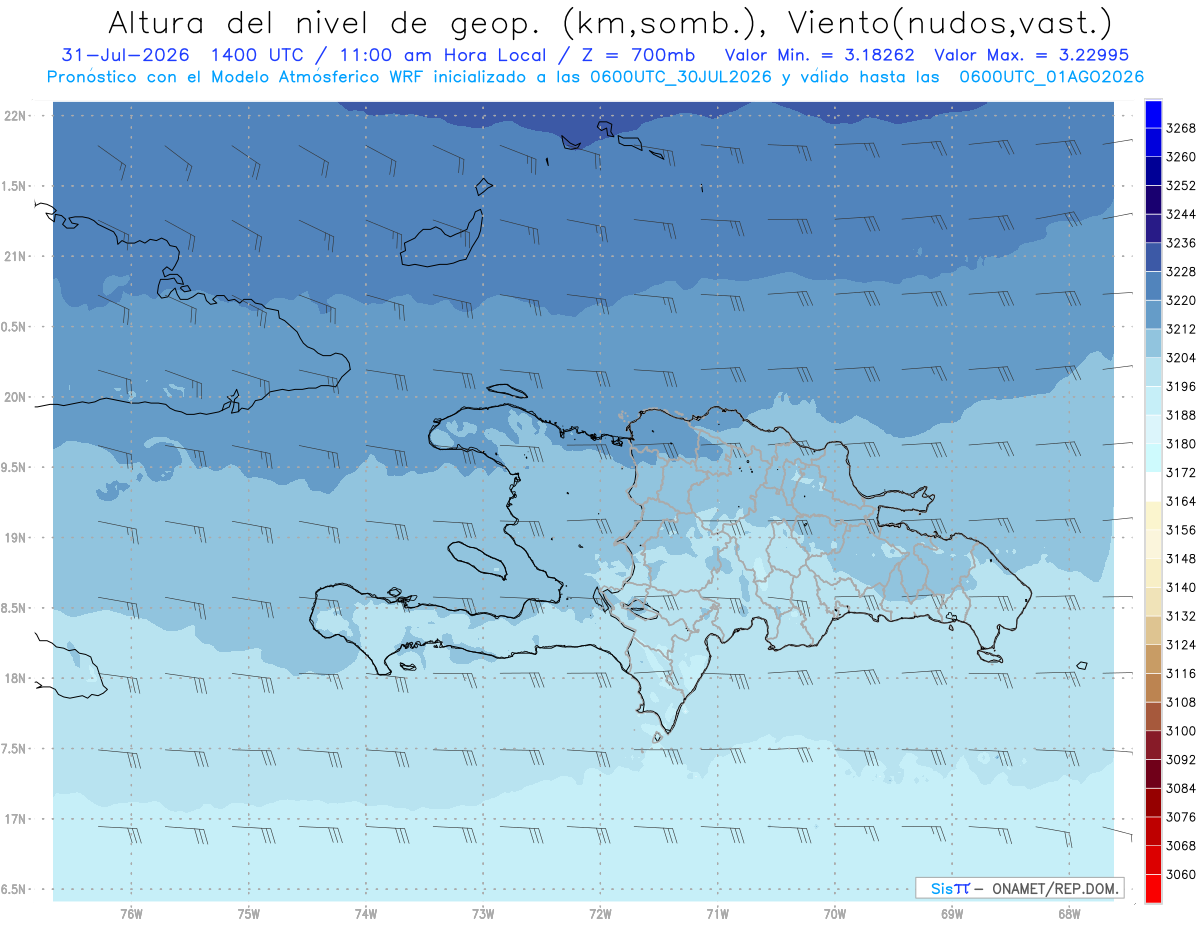The height and width of the screenshot is (927, 1200).
Task: Click the '1.5N' latitude label
Action: tap(14, 186)
